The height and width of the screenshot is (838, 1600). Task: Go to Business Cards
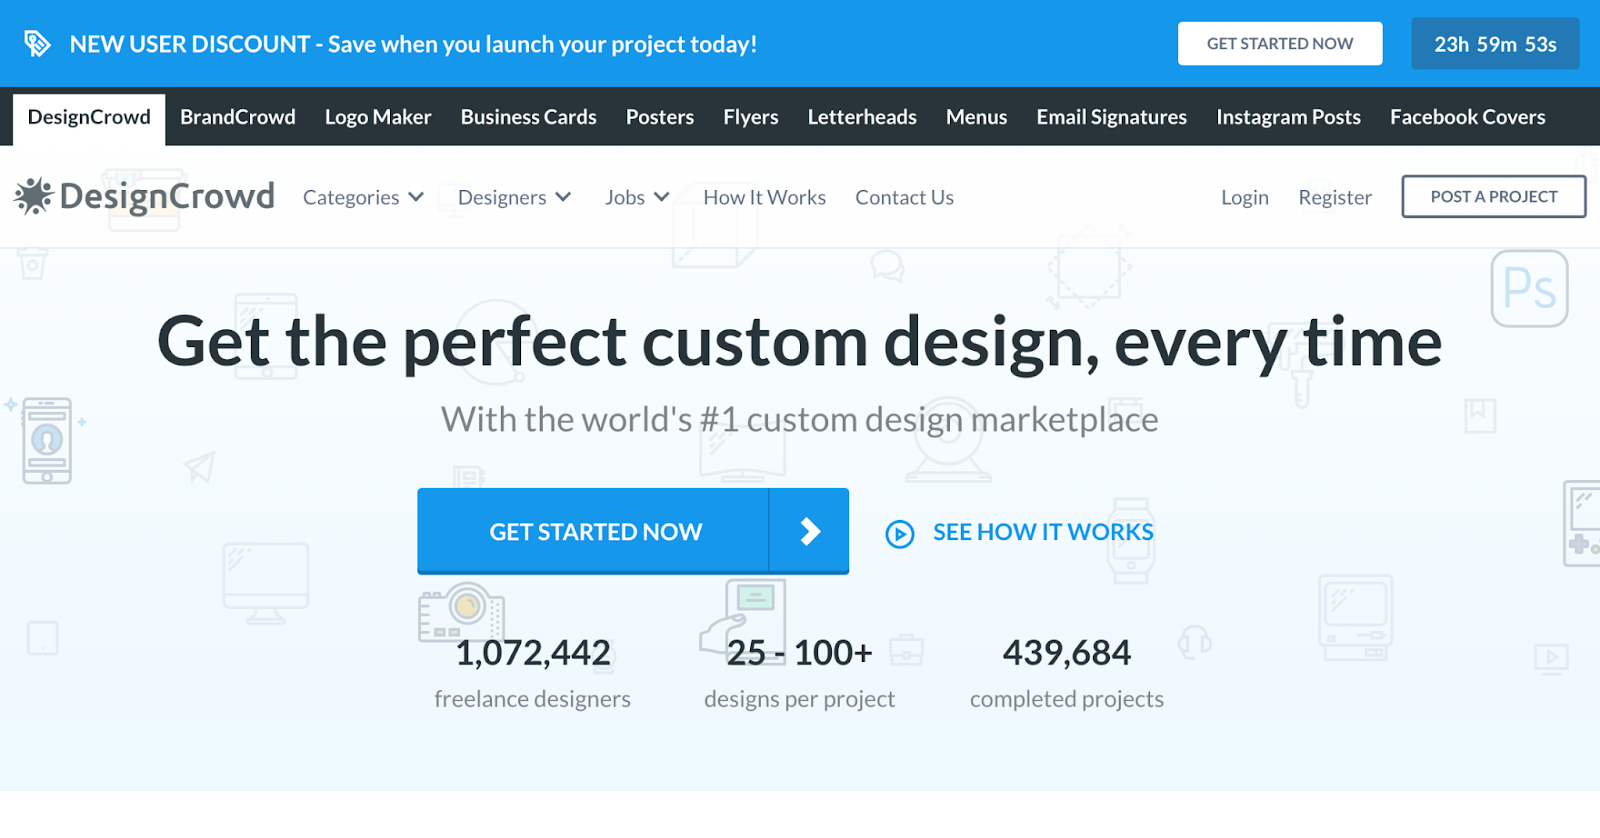pos(529,117)
